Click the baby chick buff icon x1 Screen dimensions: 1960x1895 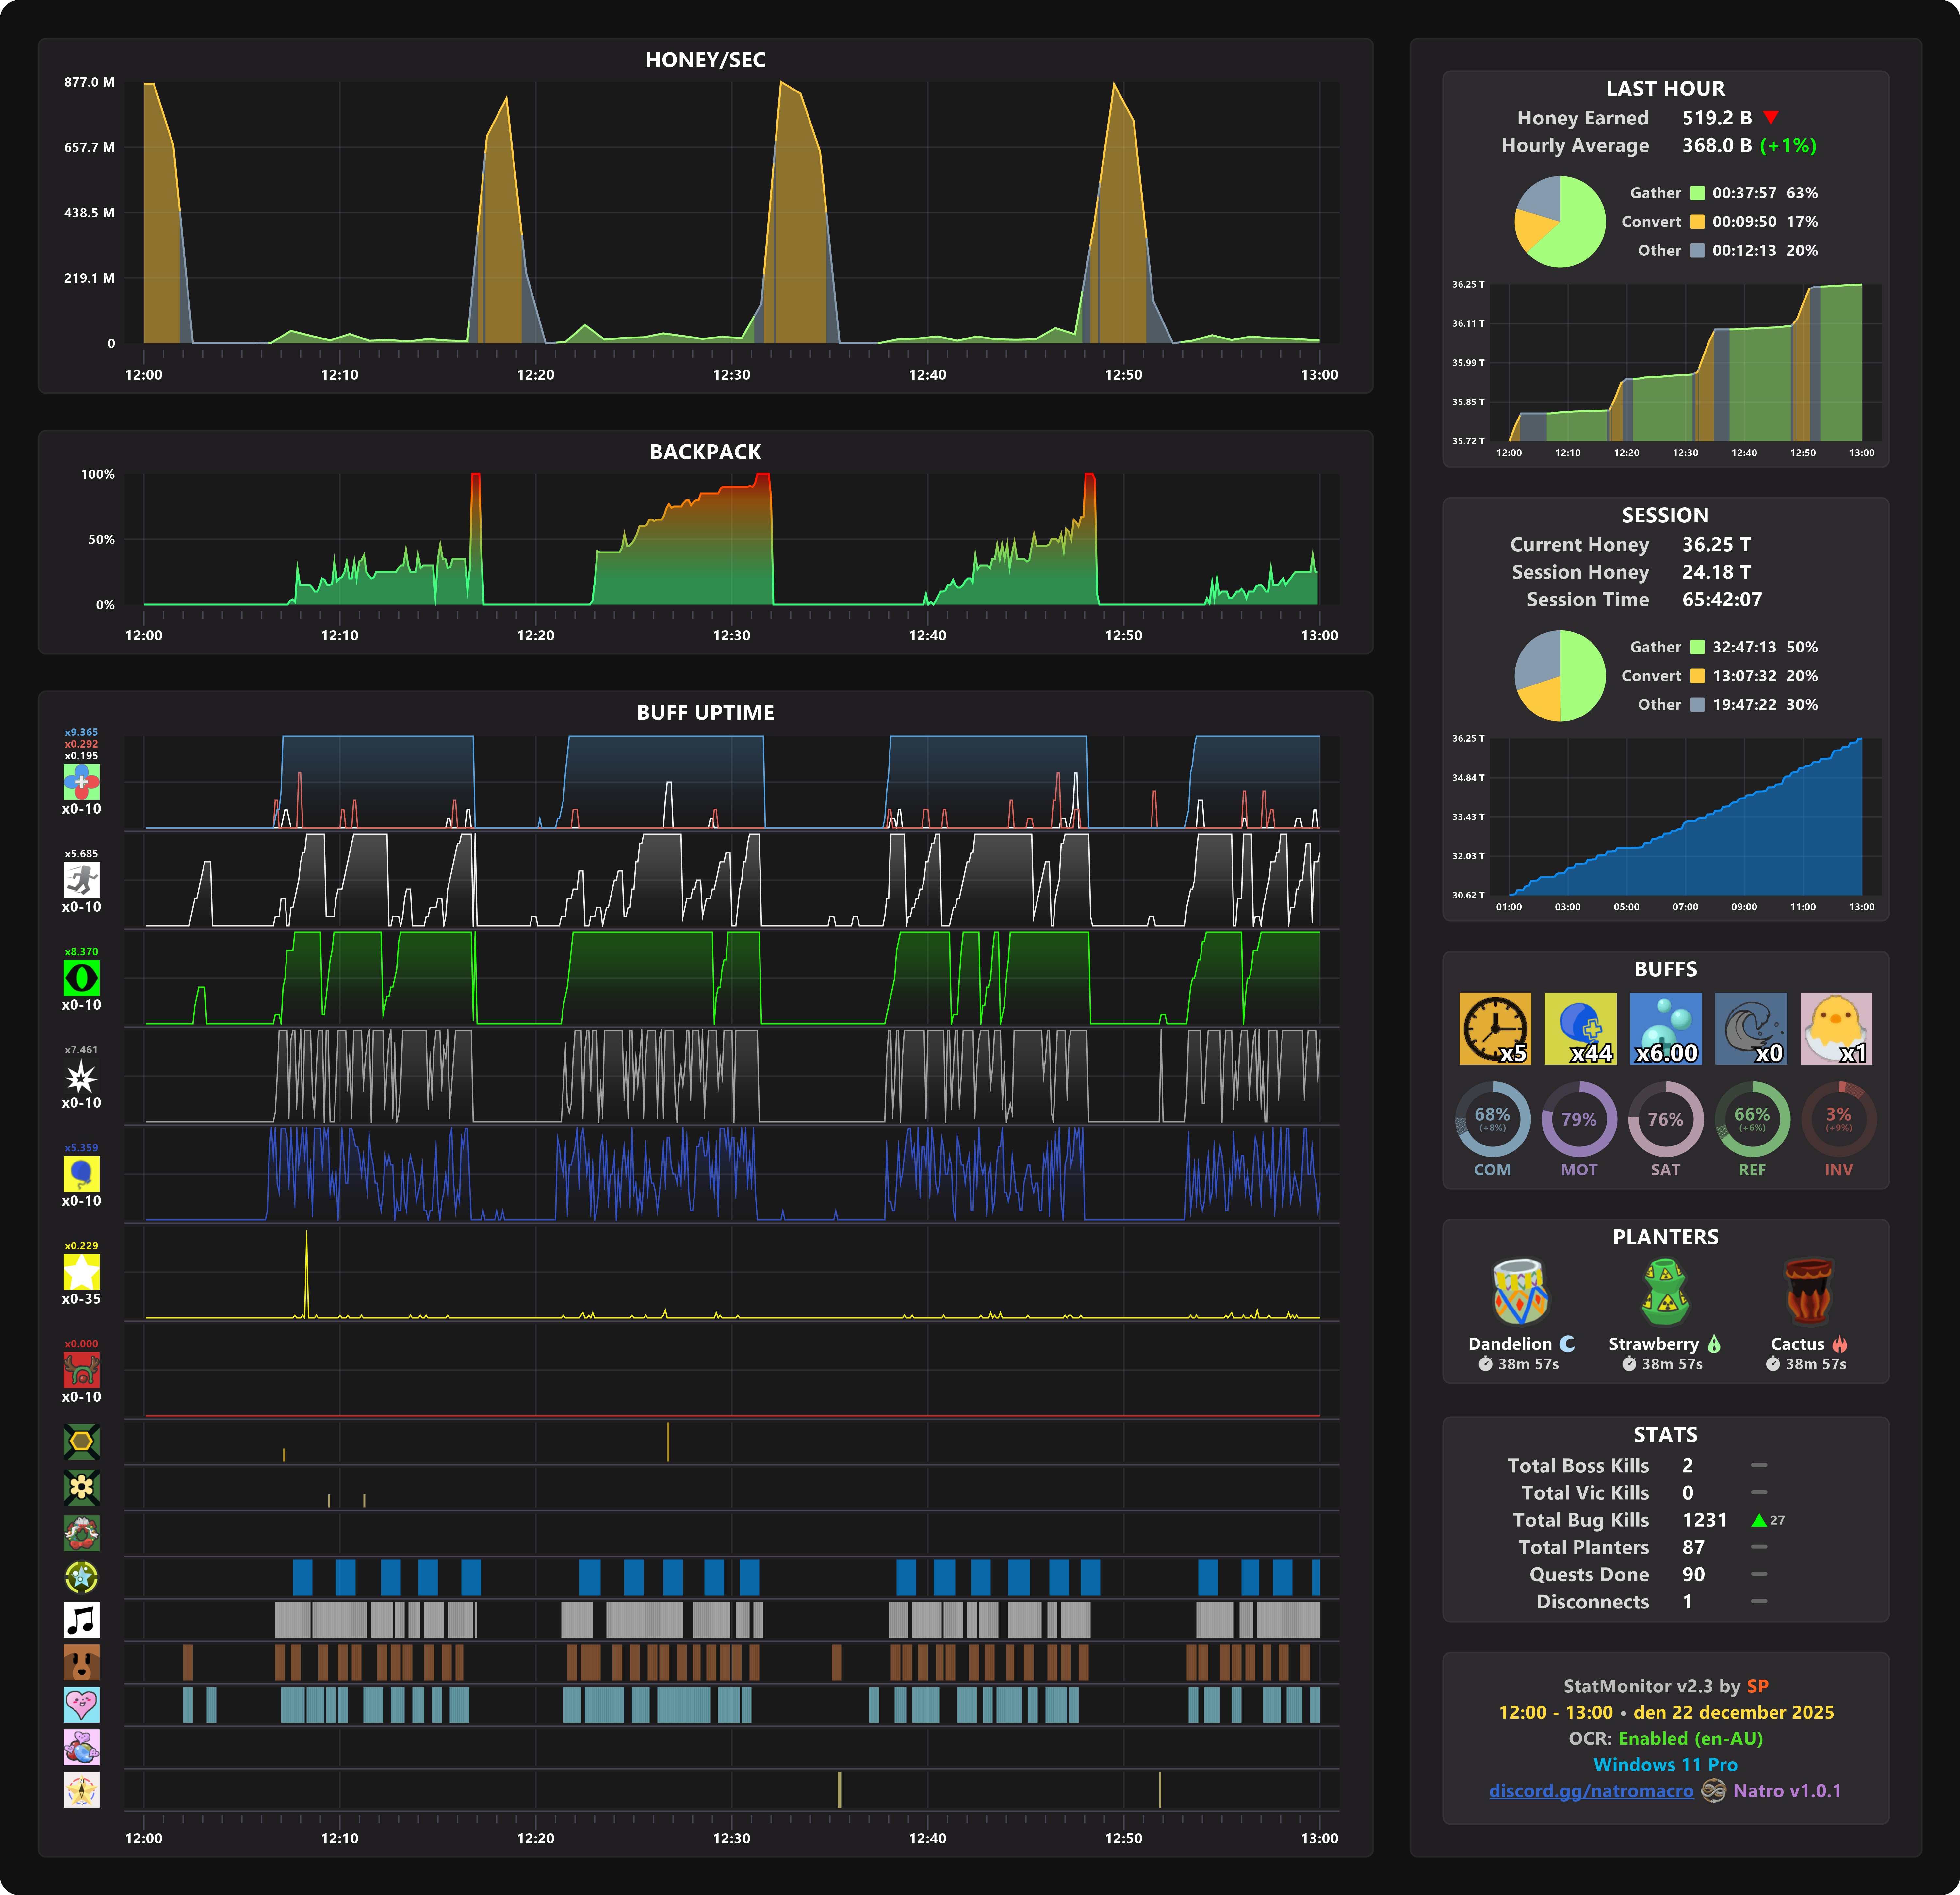tap(1836, 1028)
